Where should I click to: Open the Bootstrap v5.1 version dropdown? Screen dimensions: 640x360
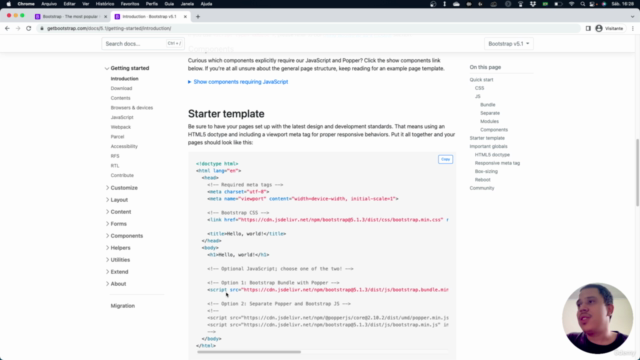click(x=509, y=43)
